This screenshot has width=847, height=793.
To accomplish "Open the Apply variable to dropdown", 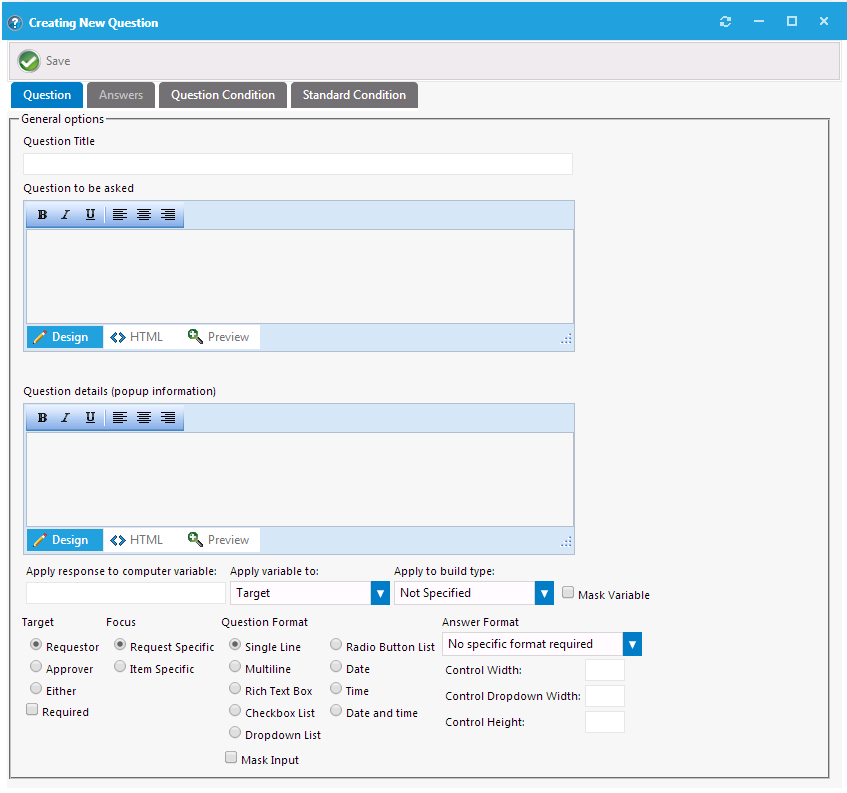I will point(380,593).
